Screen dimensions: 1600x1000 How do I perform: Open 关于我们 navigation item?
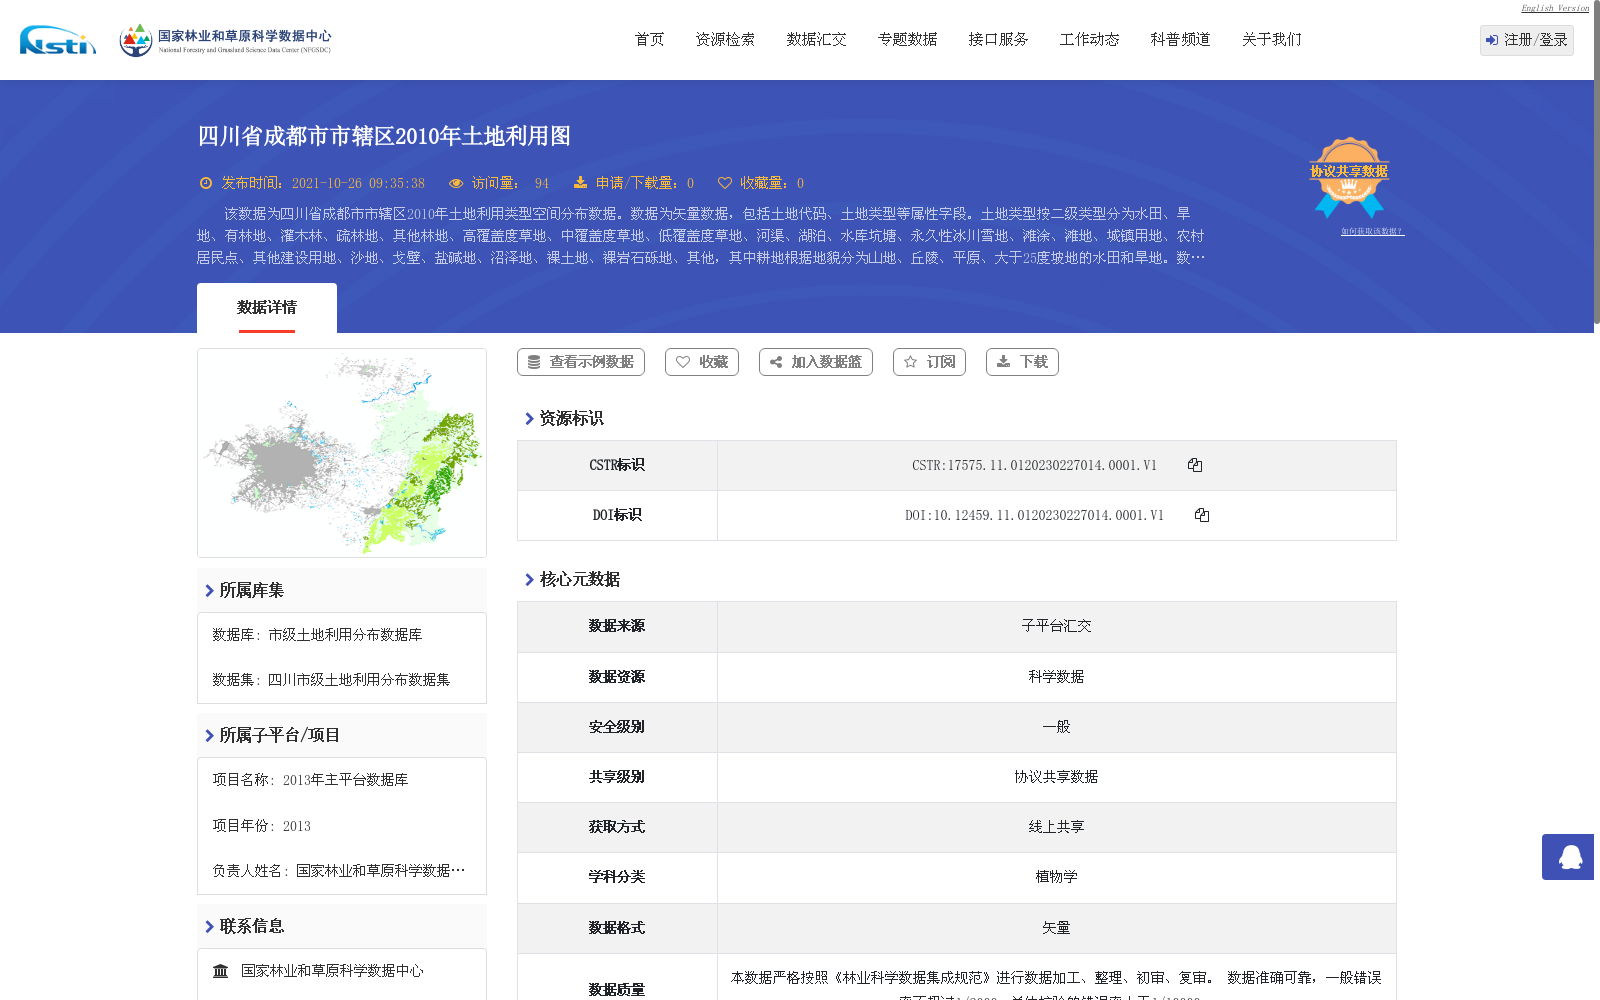1271,40
